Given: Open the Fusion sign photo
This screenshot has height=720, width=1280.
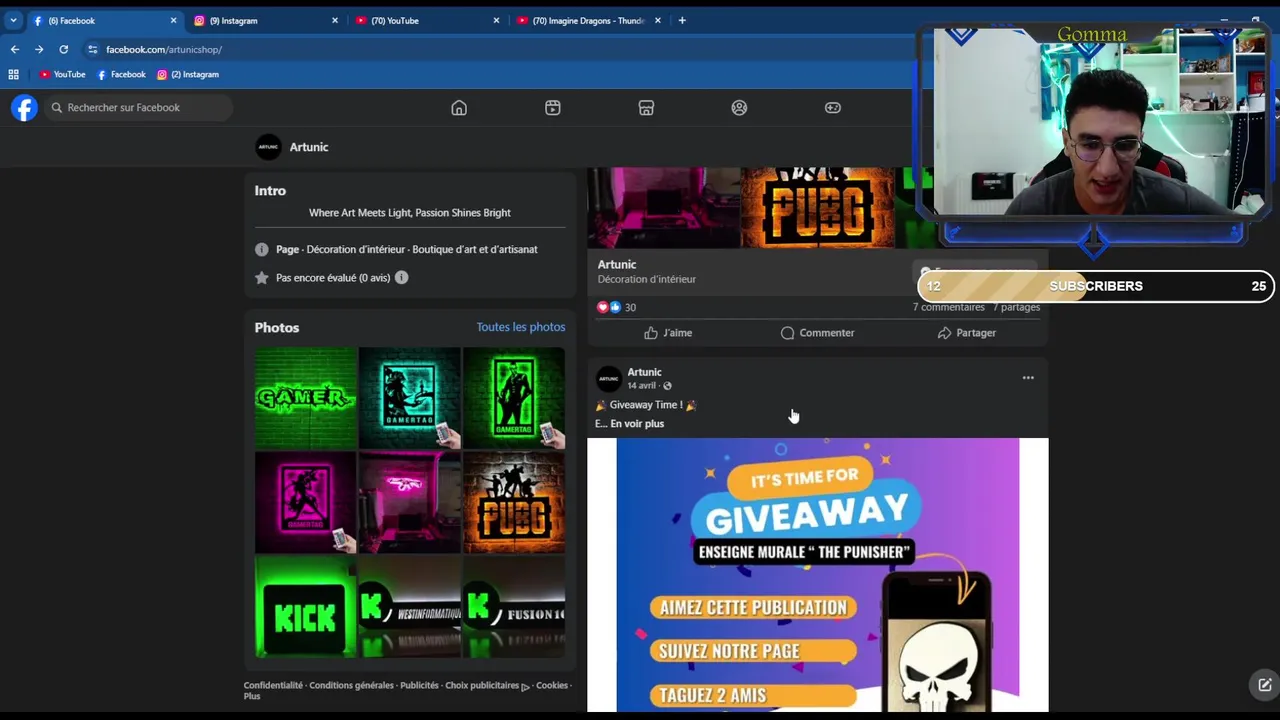Looking at the screenshot, I should point(514,606).
